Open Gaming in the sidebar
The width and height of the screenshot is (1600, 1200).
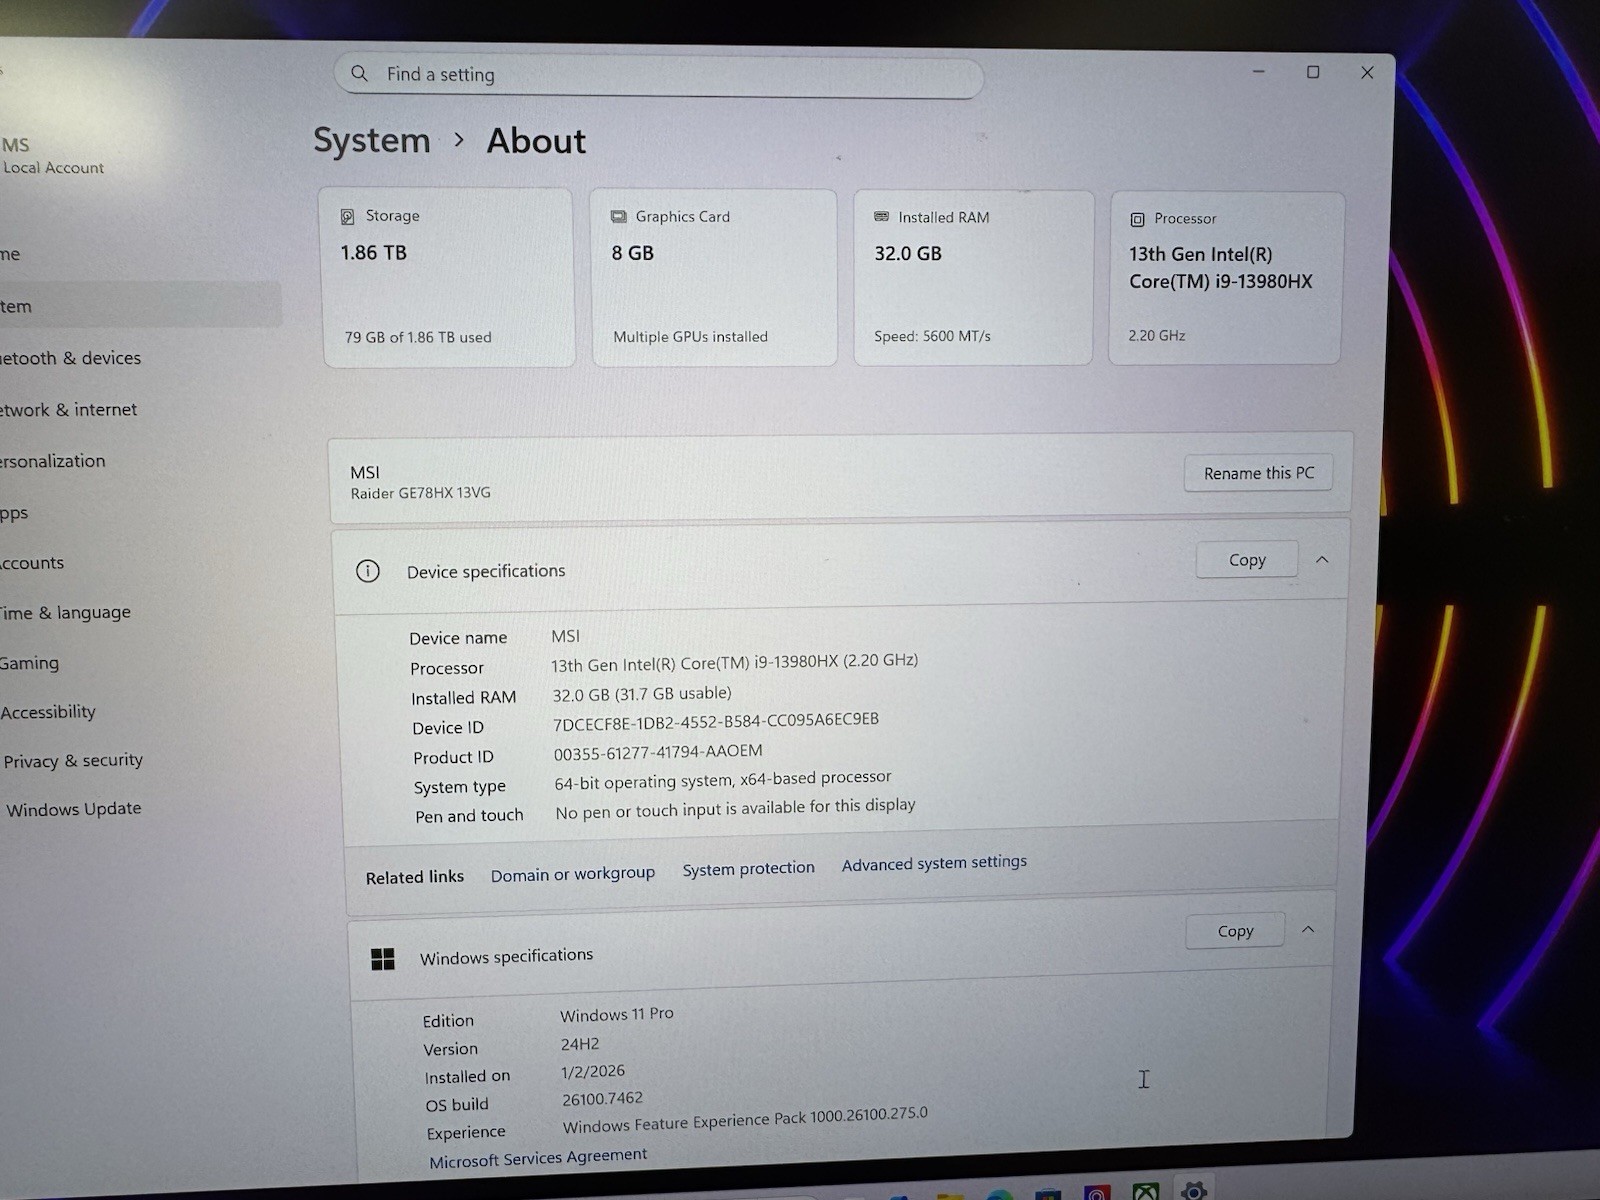(30, 663)
